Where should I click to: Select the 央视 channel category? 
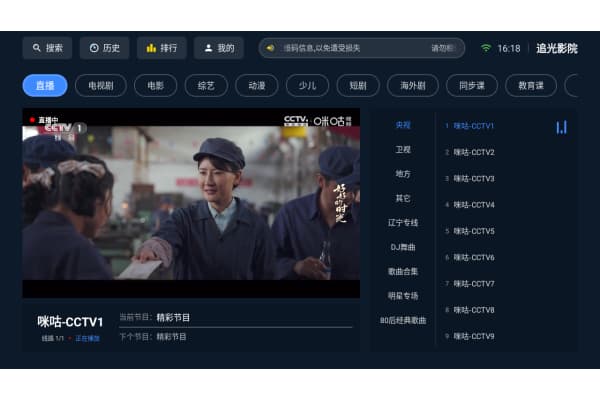pyautogui.click(x=403, y=125)
